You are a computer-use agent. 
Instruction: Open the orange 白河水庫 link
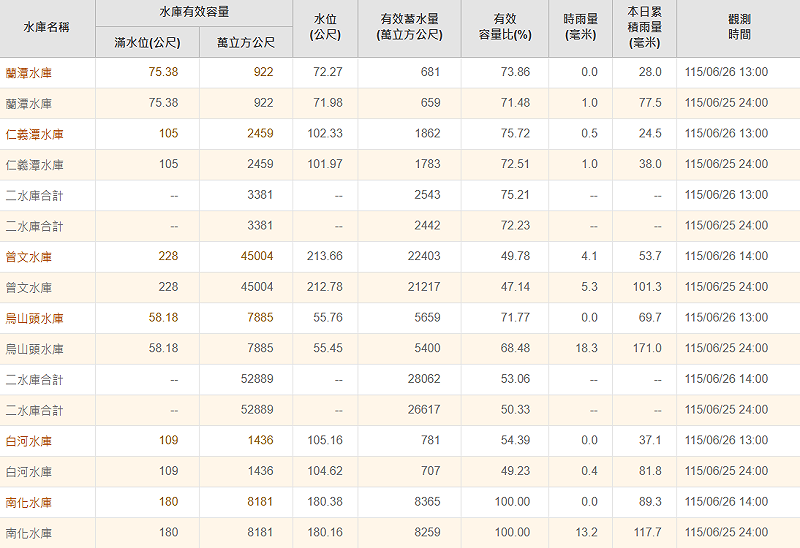(29, 441)
